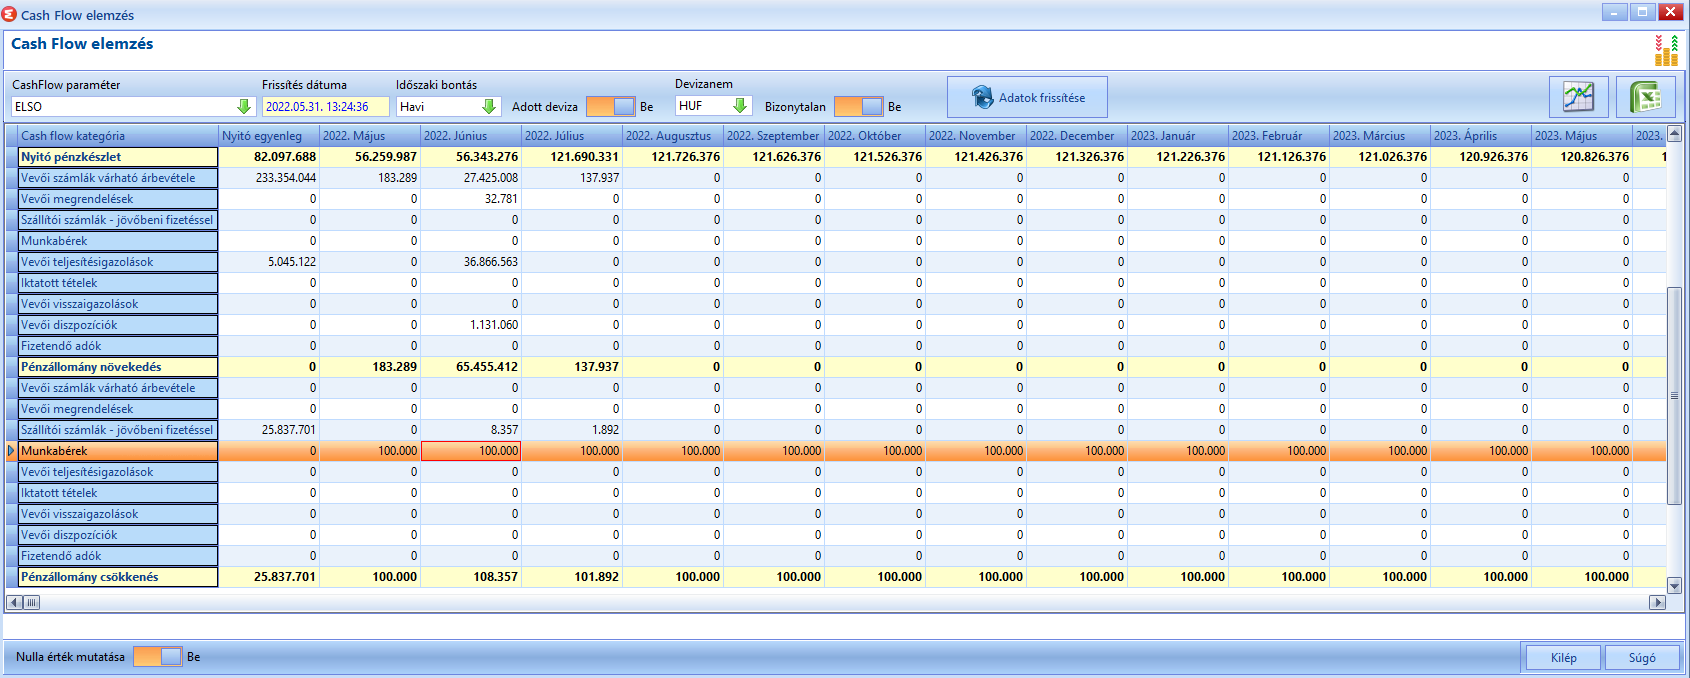Click the grid scroll-up arrow
1690x678 pixels.
(1674, 134)
